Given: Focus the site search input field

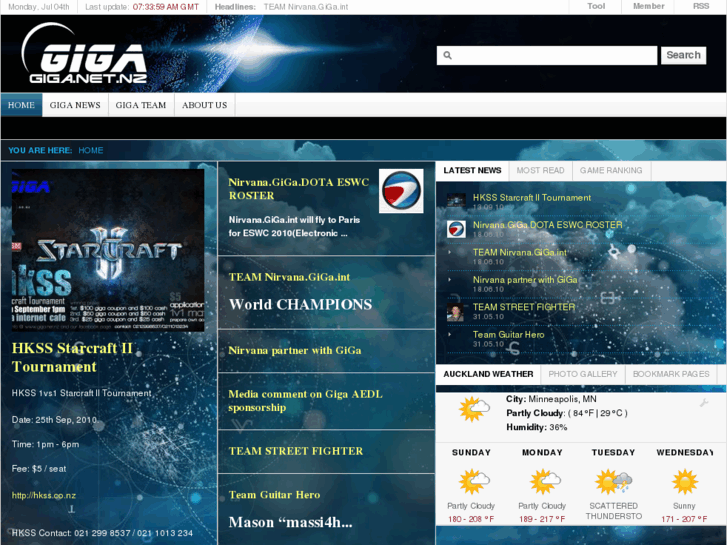Looking at the screenshot, I should (x=547, y=55).
